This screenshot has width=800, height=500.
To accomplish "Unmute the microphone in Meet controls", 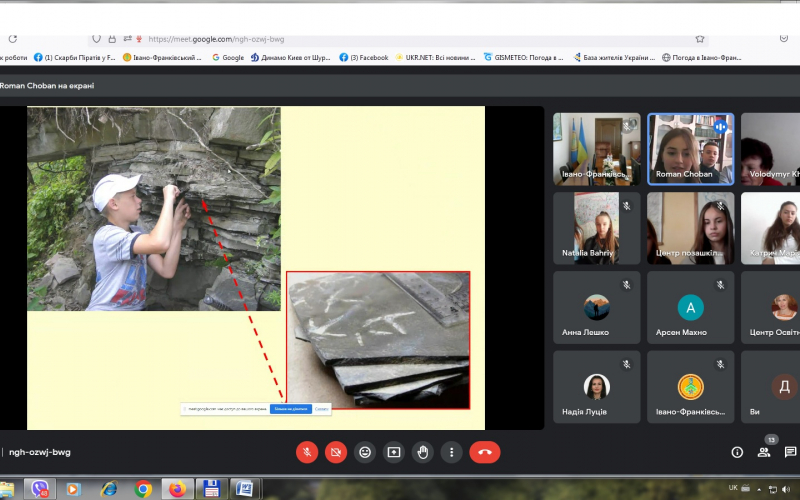I will tap(307, 452).
